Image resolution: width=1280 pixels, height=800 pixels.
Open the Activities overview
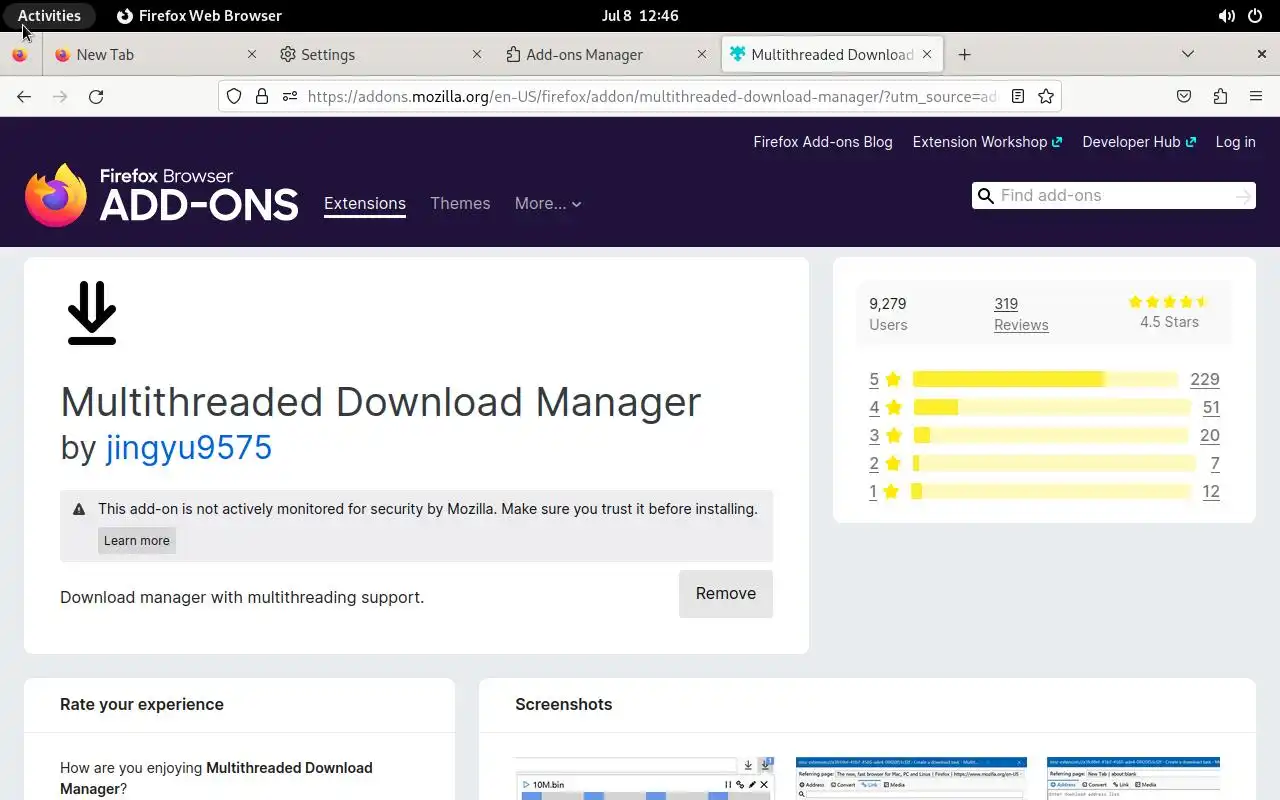point(49,16)
